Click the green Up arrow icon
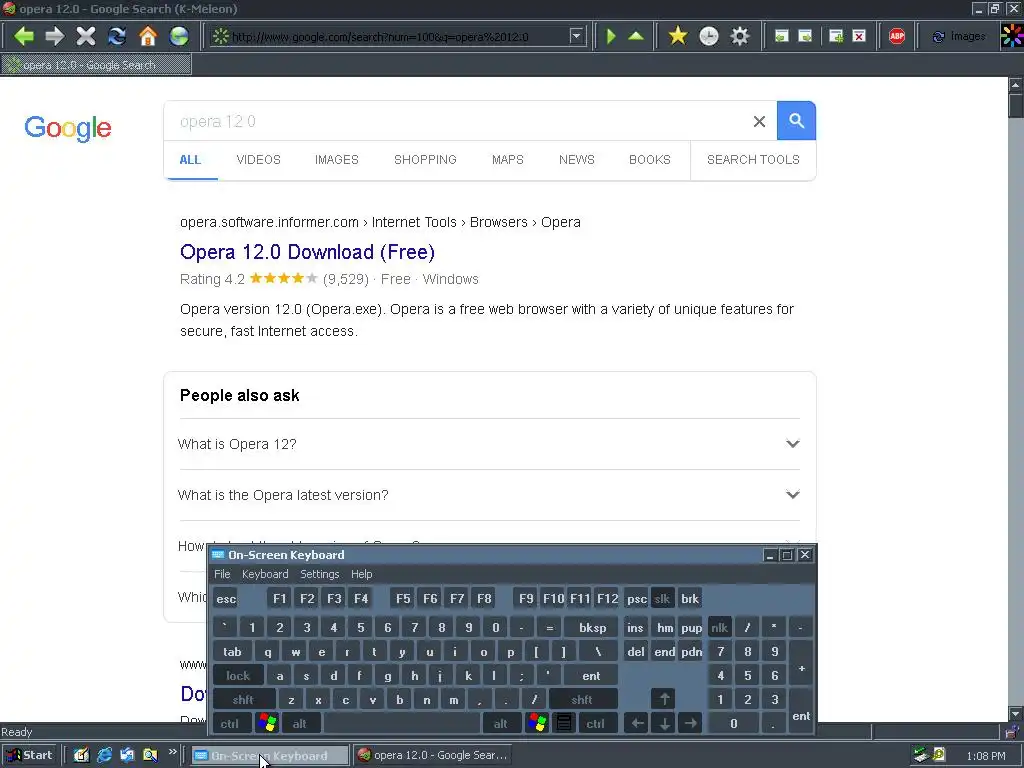Image resolution: width=1024 pixels, height=768 pixels. (636, 36)
